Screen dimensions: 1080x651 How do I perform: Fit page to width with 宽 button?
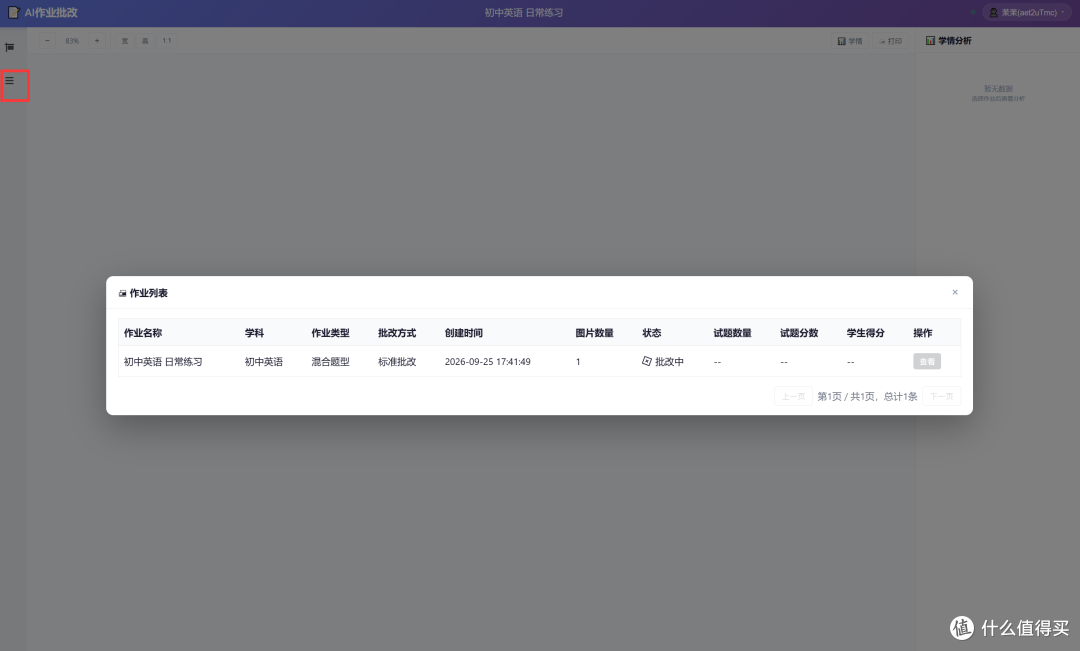125,41
